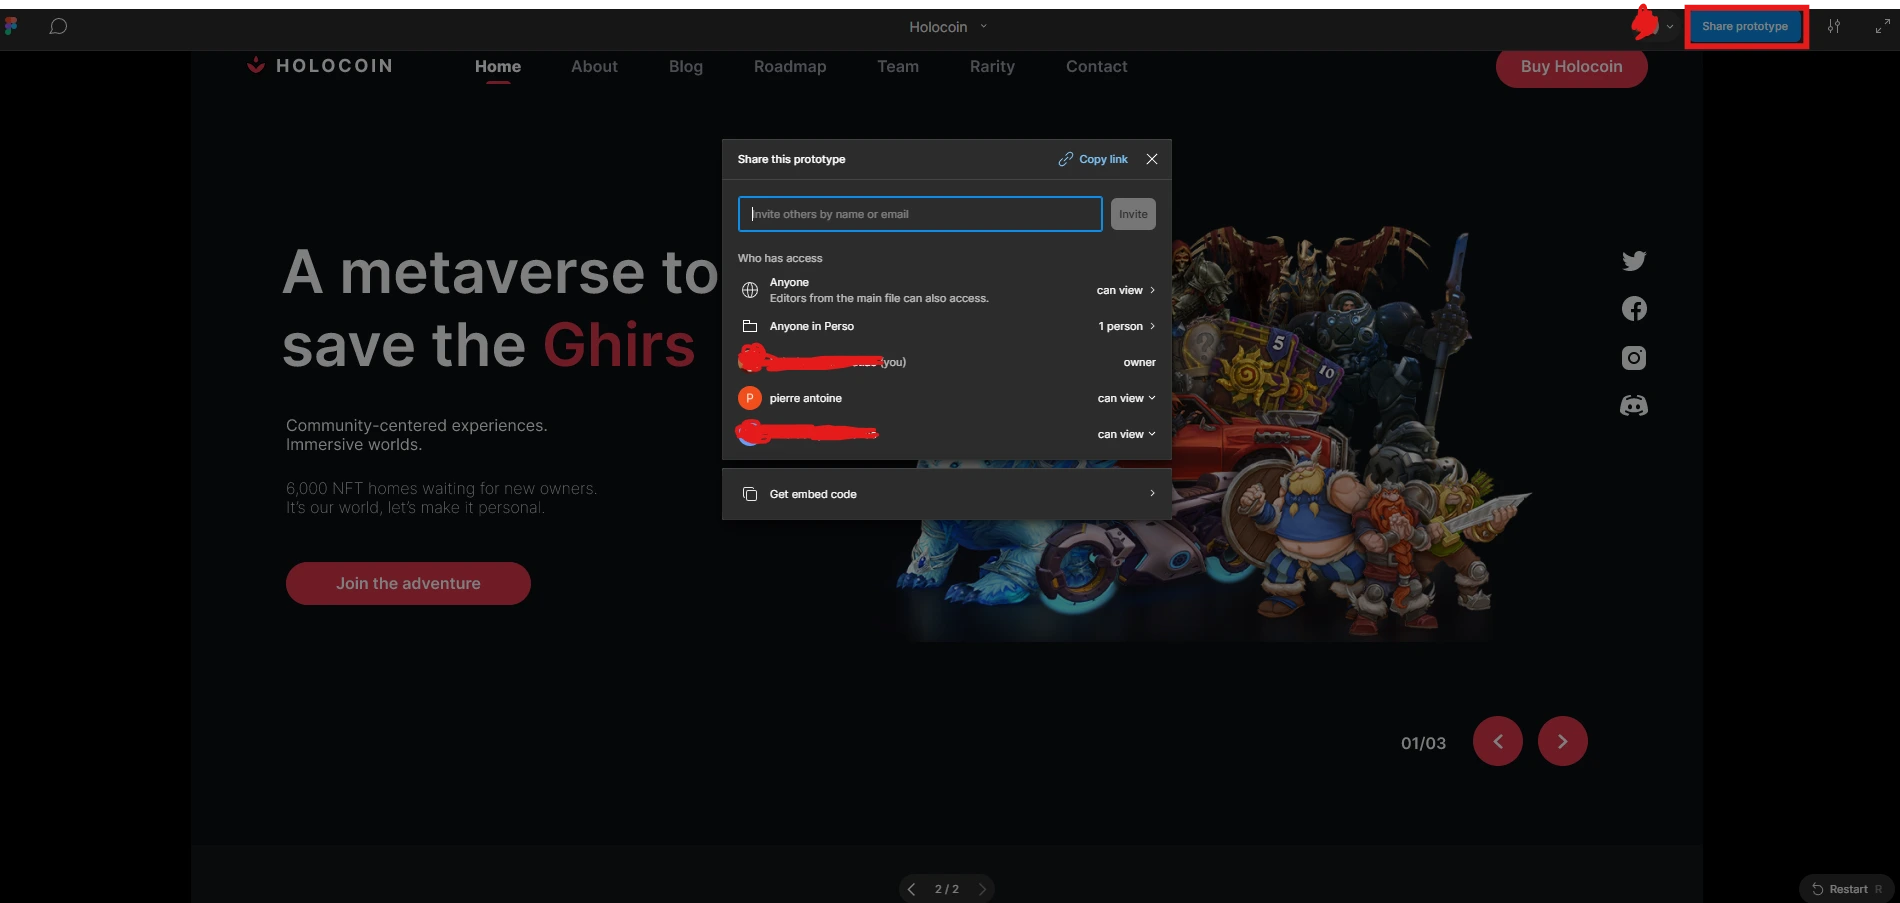Go to previous prototype frame arrow
The width and height of the screenshot is (1900, 903).
pyautogui.click(x=911, y=889)
